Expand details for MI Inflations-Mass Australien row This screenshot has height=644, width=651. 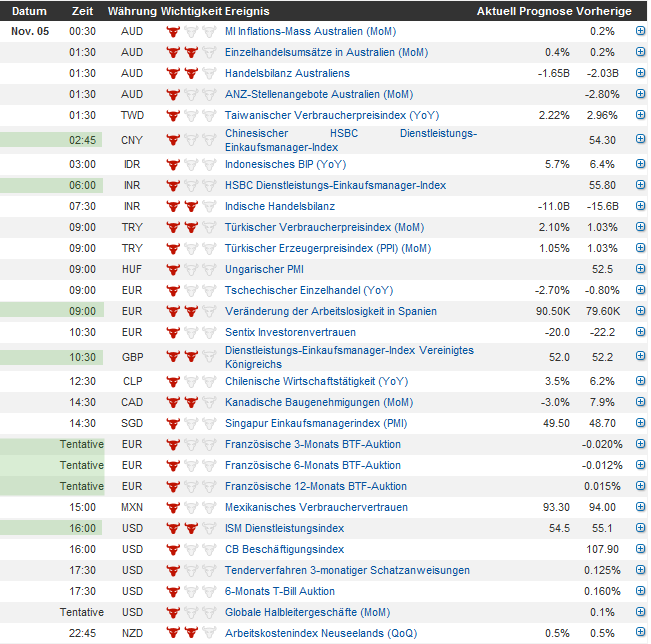[640, 31]
